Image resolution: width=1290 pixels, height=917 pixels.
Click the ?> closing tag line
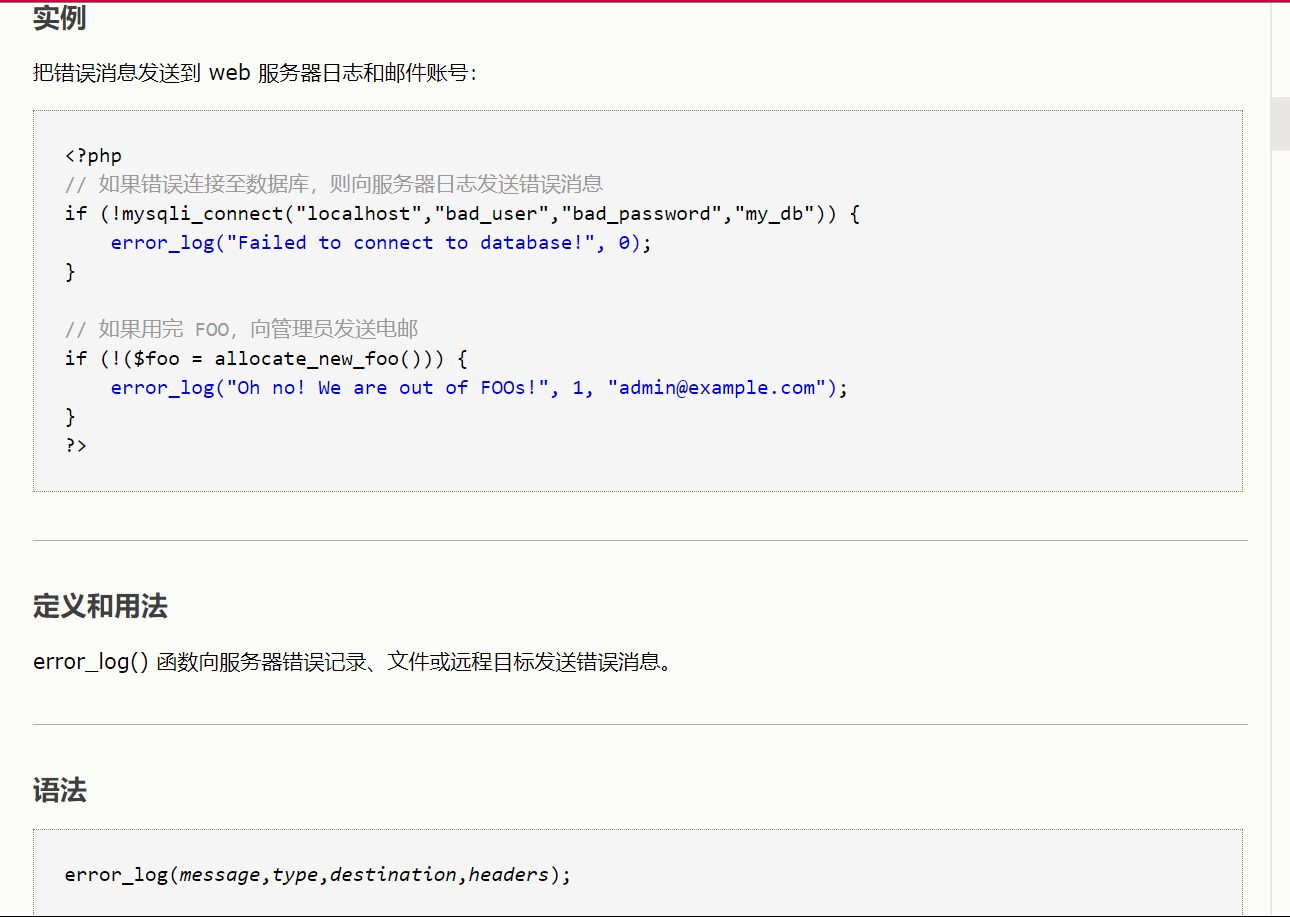[75, 445]
